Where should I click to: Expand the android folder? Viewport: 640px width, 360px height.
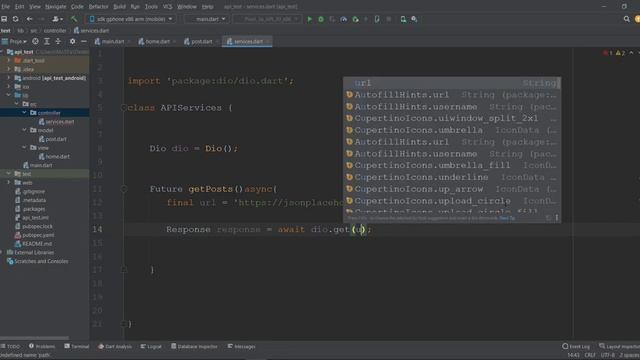(x=9, y=78)
